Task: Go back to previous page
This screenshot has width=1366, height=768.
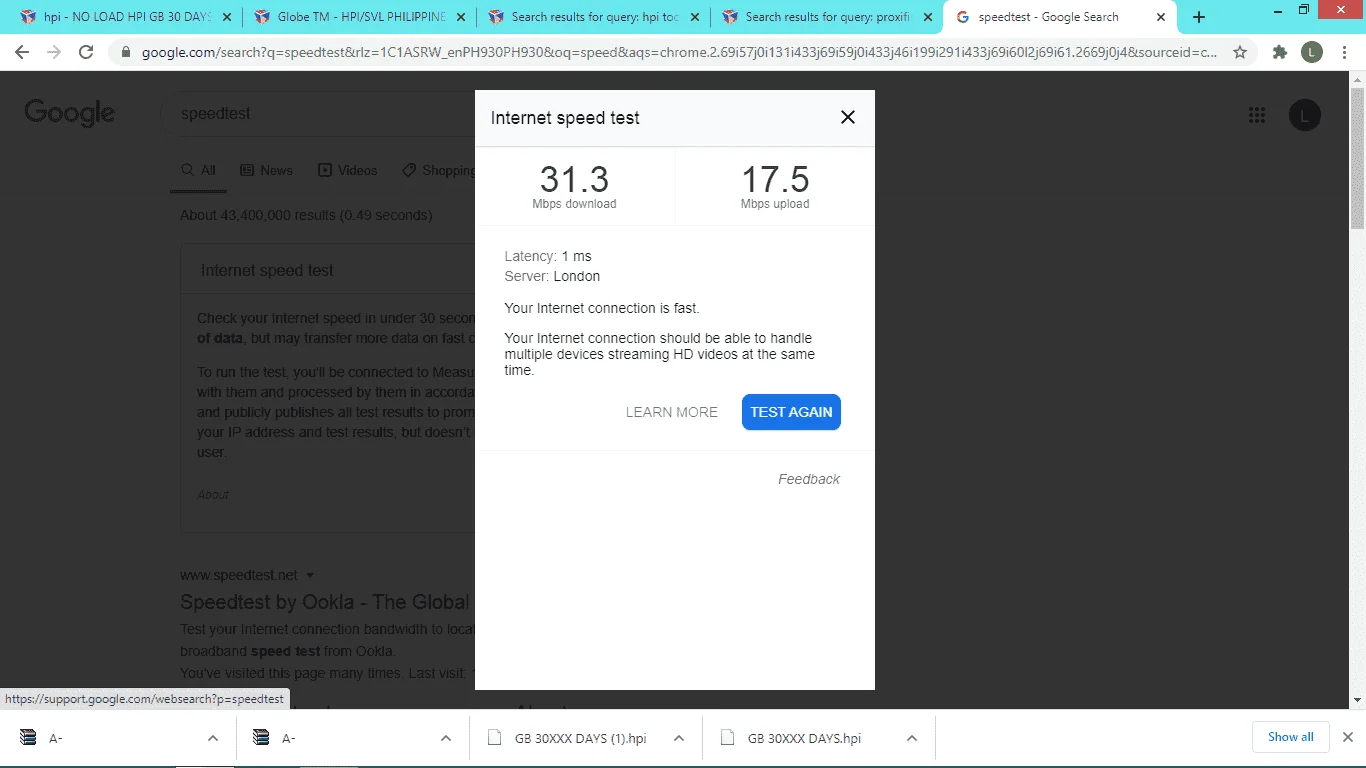Action: 22,53
